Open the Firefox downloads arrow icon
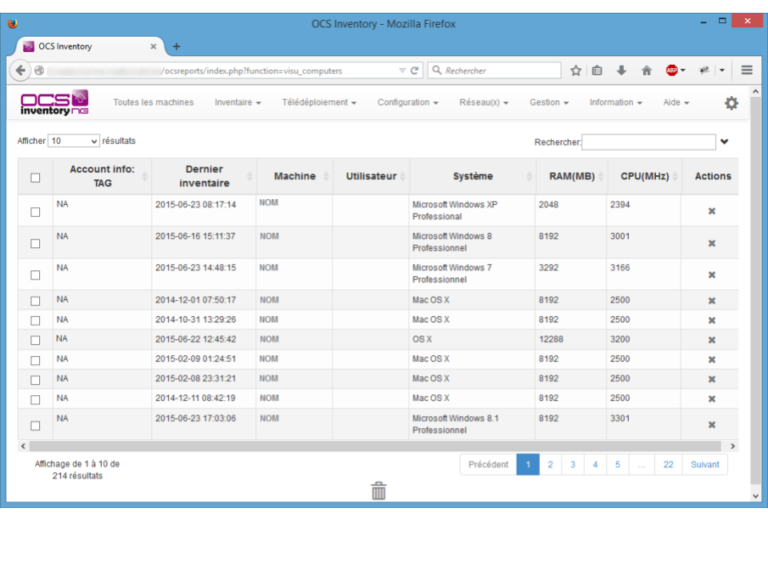The height and width of the screenshot is (576, 768). (621, 71)
